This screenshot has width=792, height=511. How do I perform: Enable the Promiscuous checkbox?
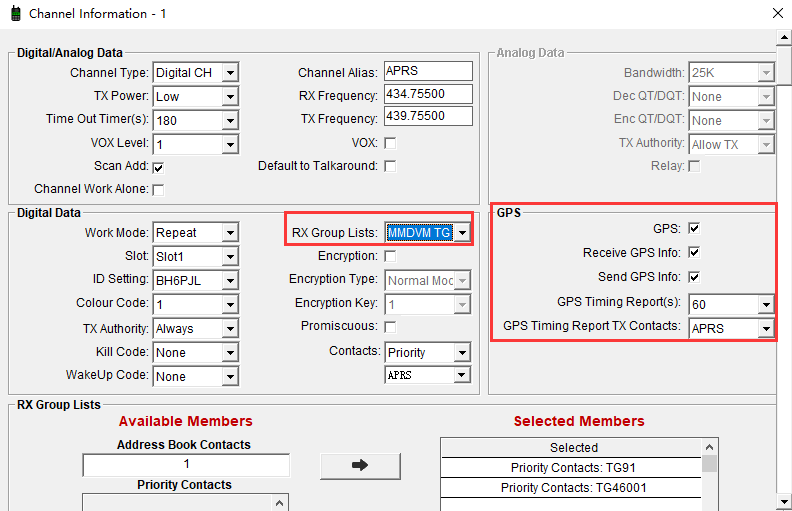click(390, 327)
